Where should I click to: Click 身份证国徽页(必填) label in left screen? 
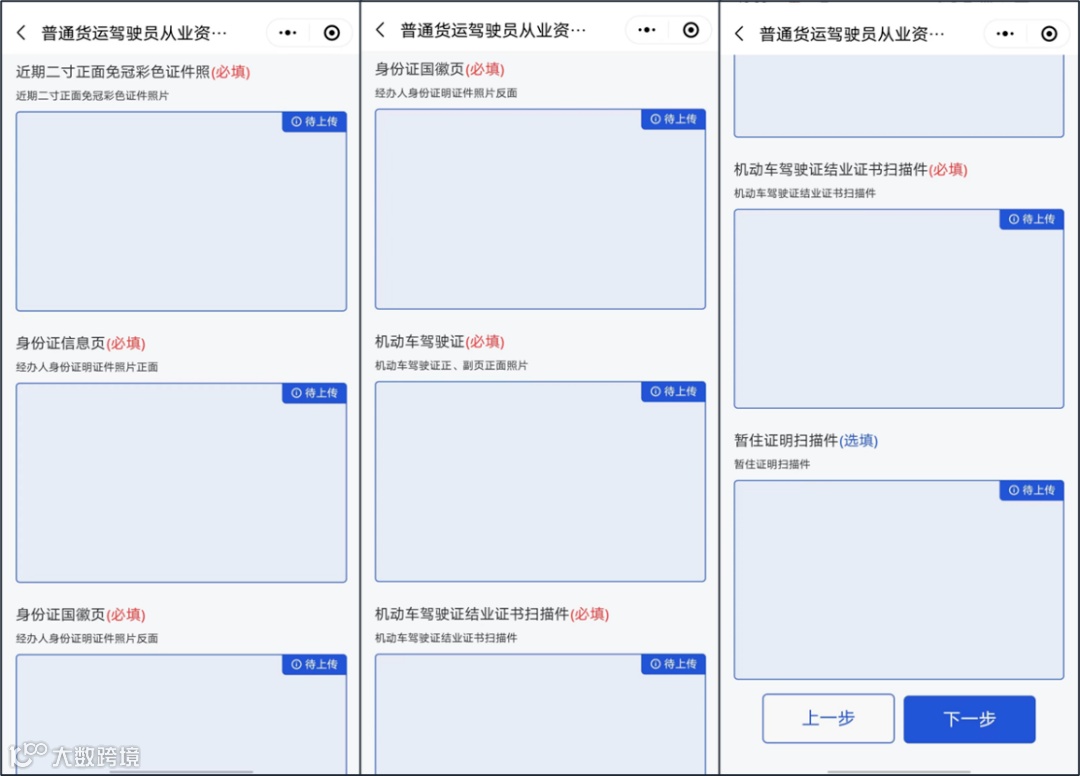(81, 614)
